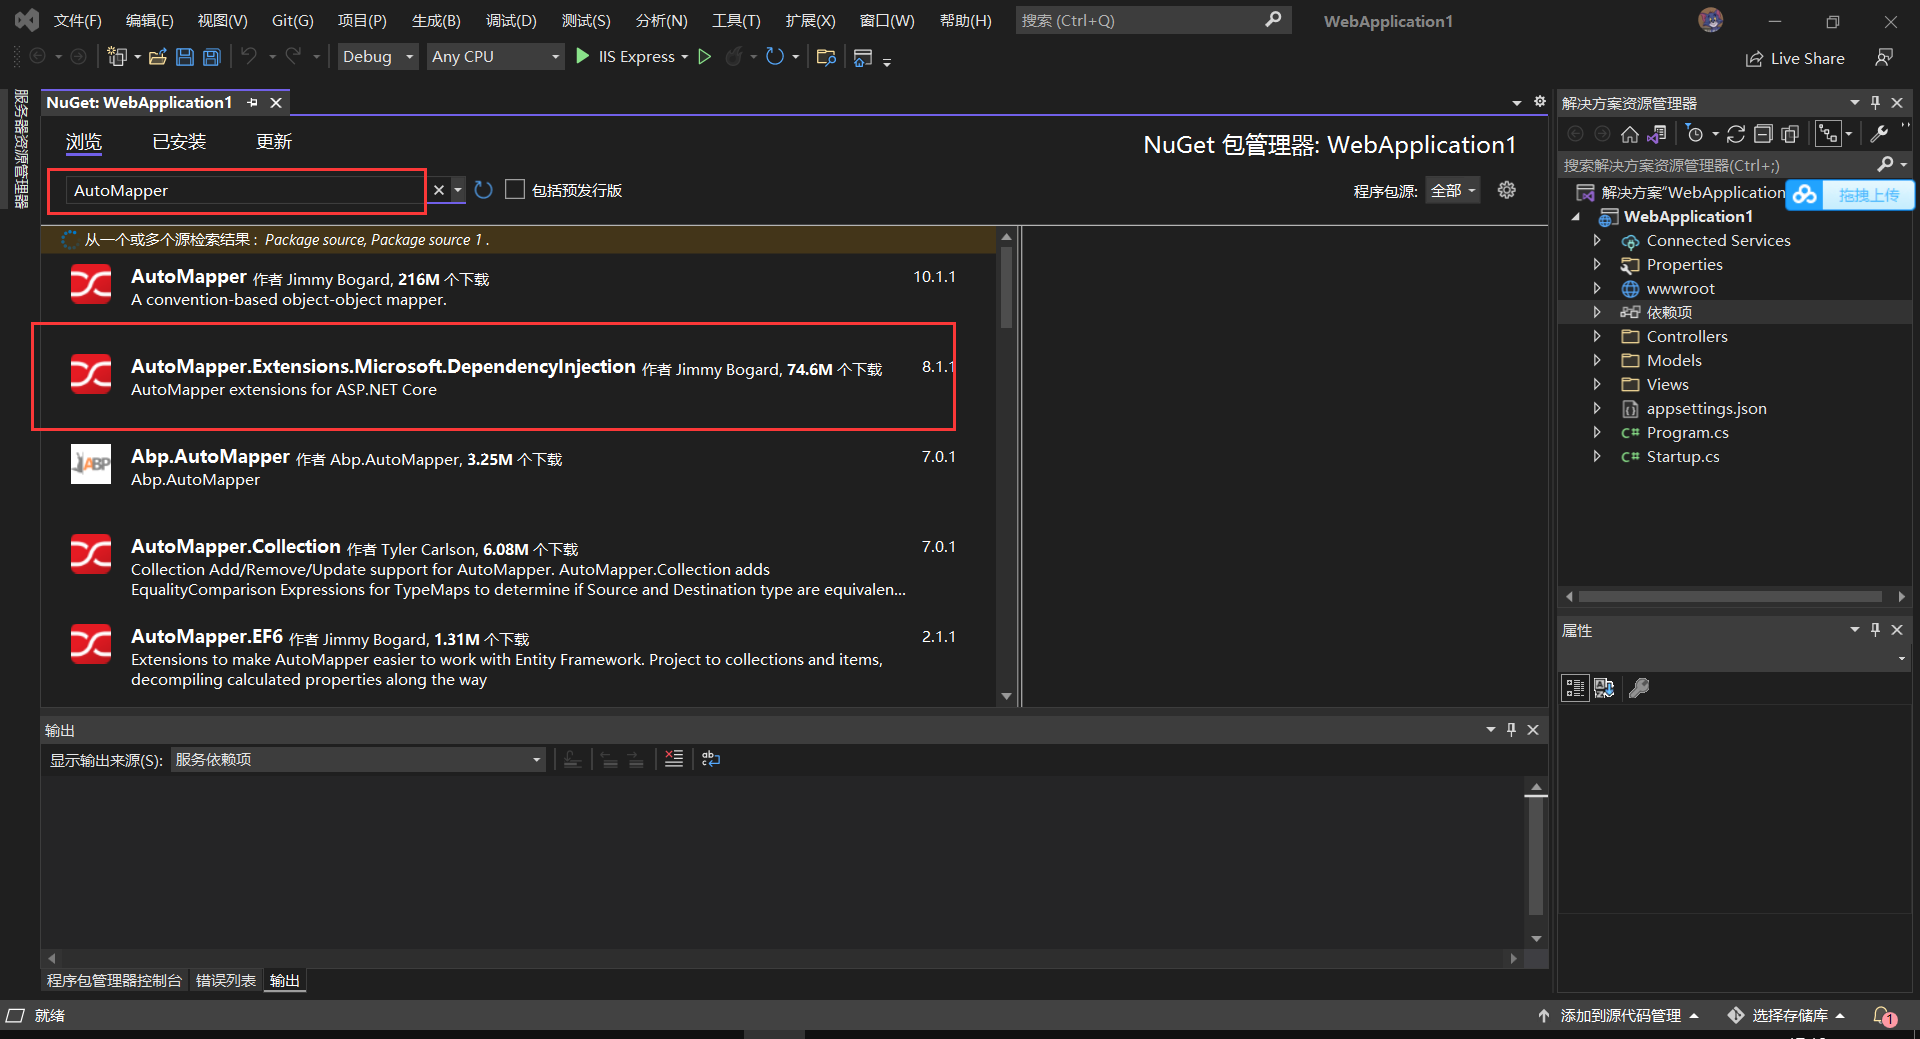Toggle auto-hide pin on 属性 panel
Image resolution: width=1920 pixels, height=1039 pixels.
coord(1875,630)
